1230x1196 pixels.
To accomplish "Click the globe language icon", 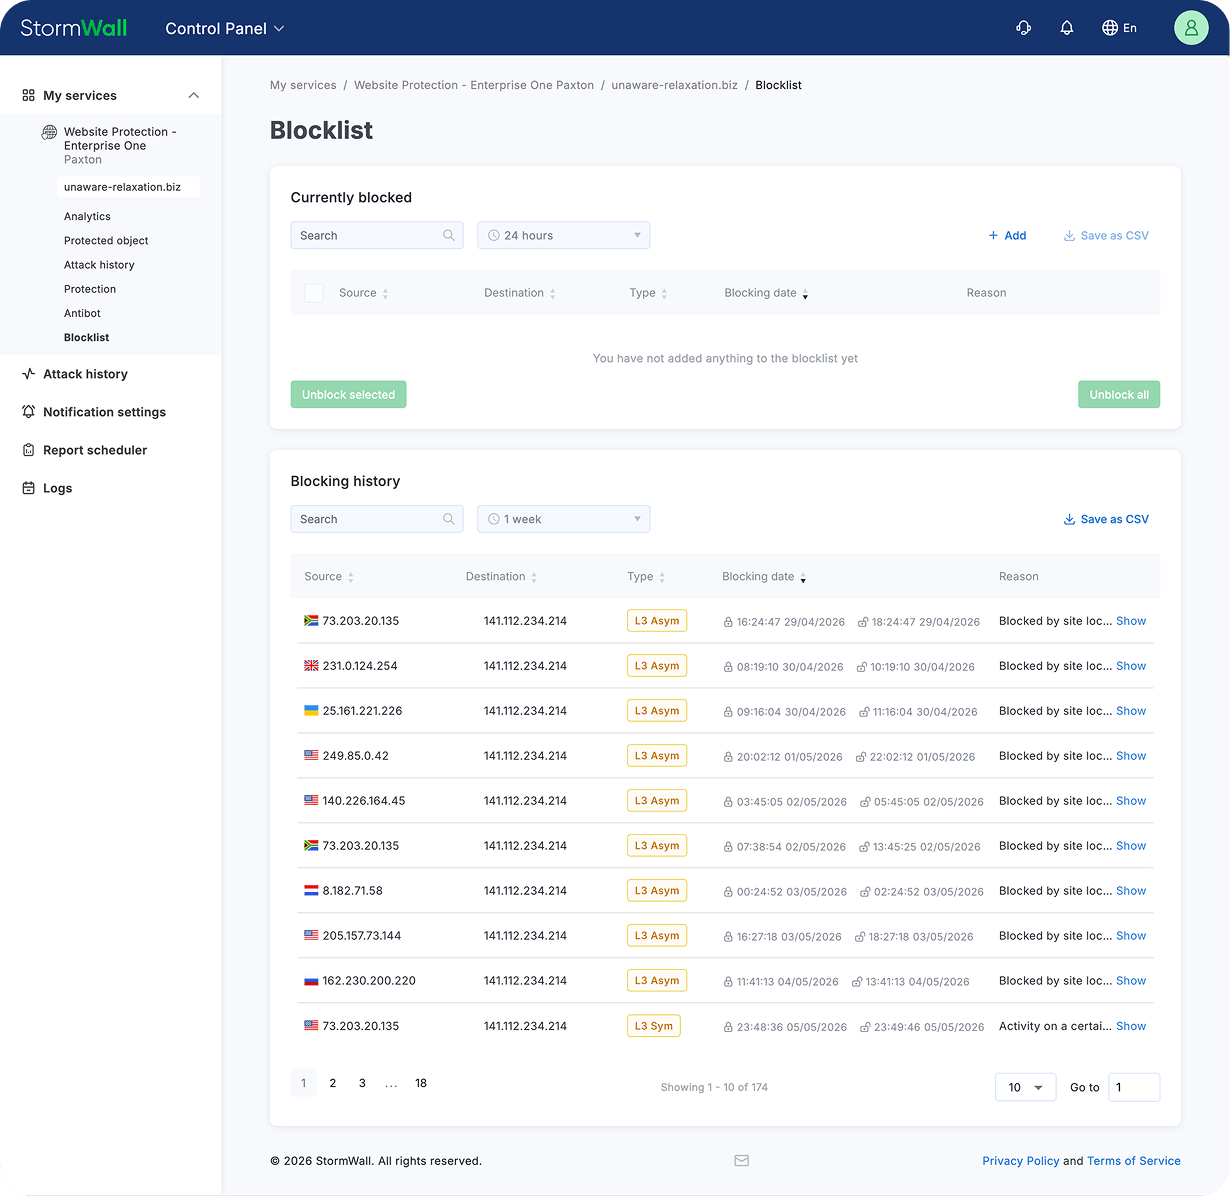I will [1110, 28].
